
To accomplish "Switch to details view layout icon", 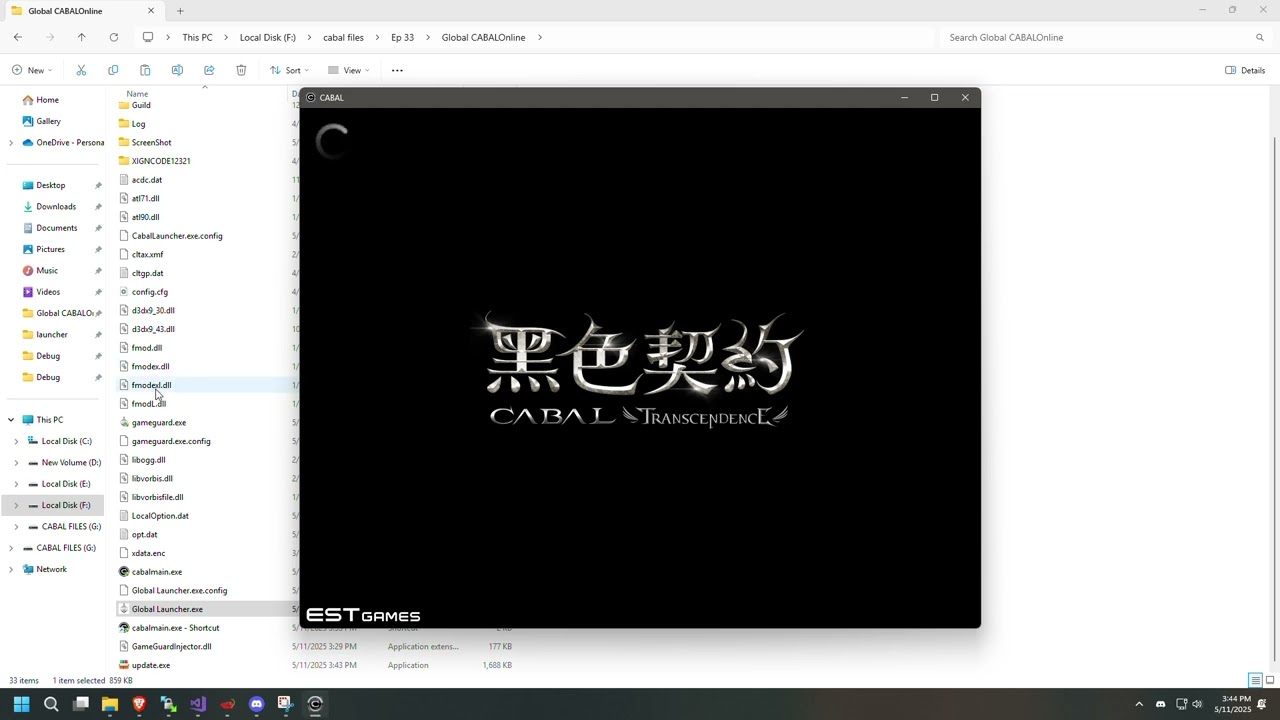I will pos(1255,681).
